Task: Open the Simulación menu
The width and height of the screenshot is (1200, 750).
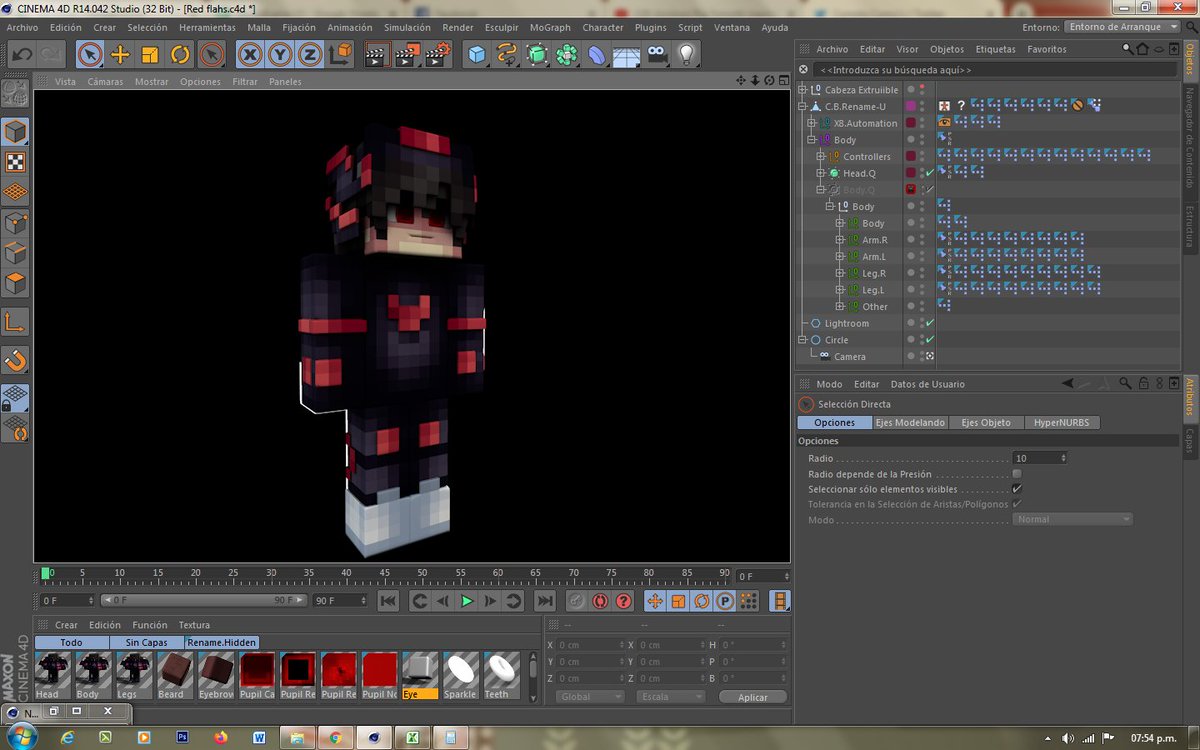Action: (x=407, y=27)
